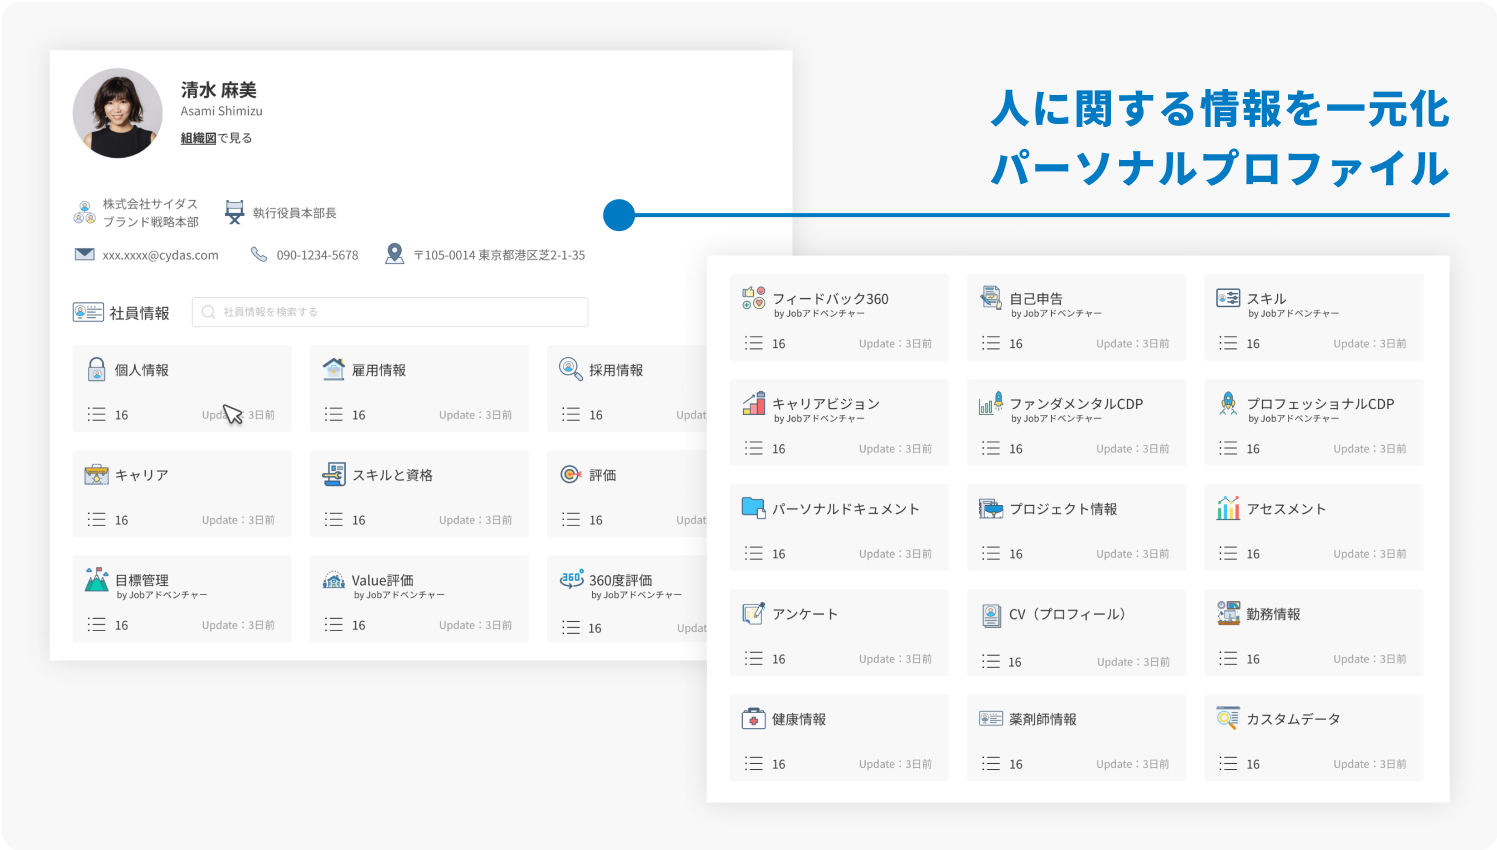Open the スキルと資格 card
The image size is (1497, 850).
[x=419, y=493]
